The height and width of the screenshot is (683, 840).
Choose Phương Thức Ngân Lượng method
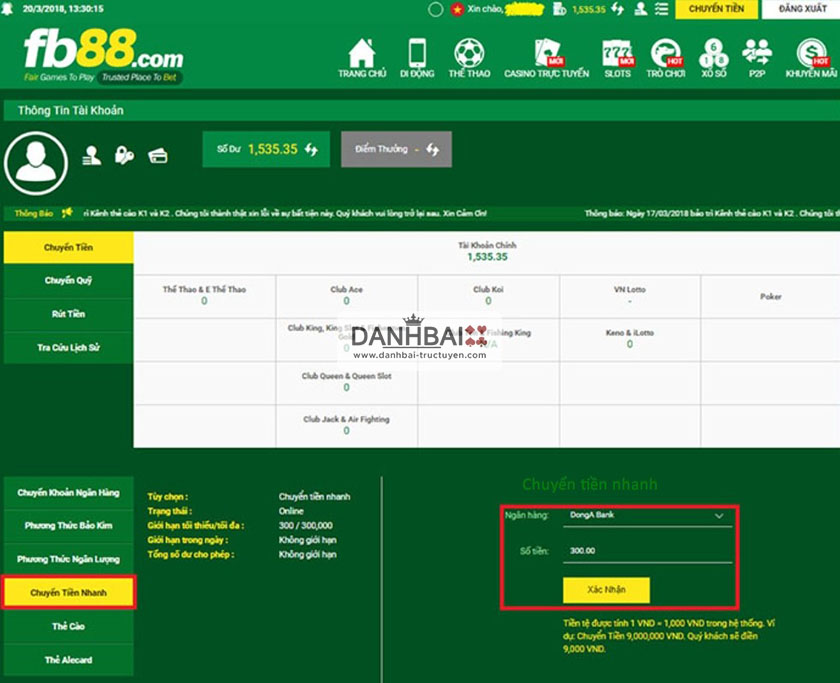tap(69, 559)
